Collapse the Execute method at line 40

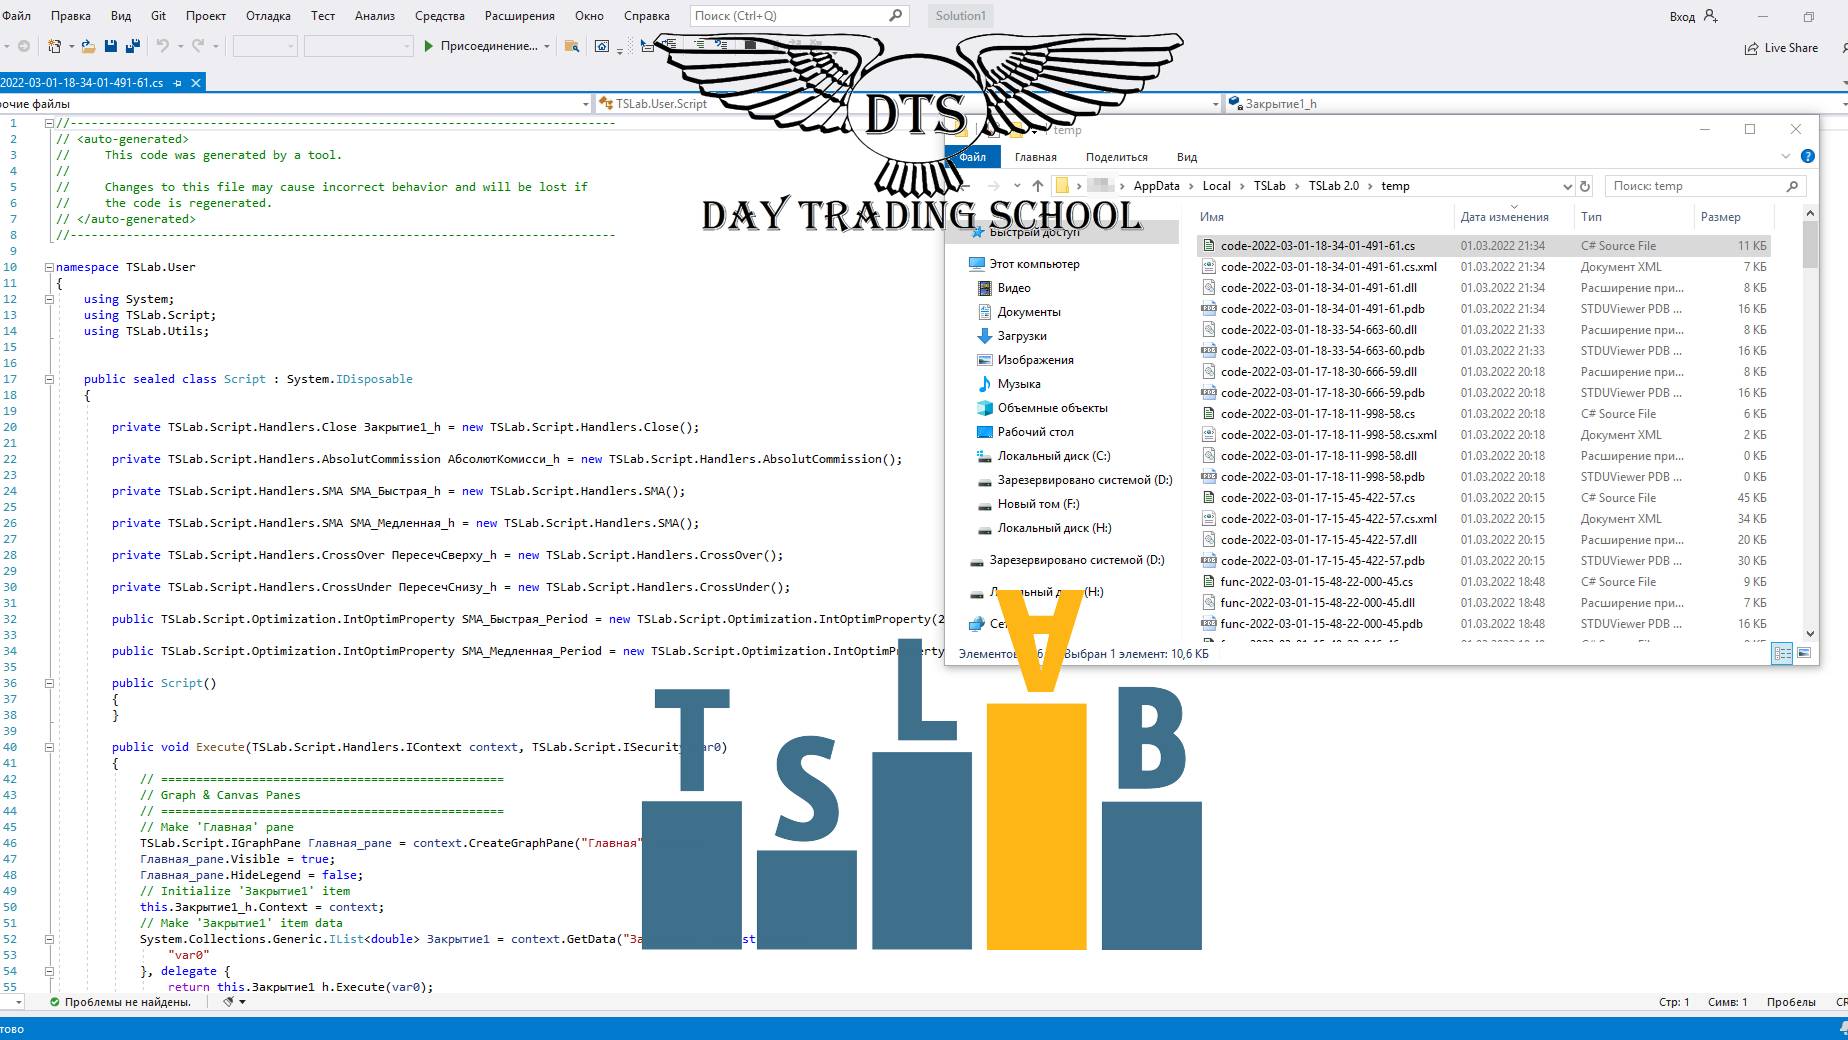pyautogui.click(x=48, y=747)
